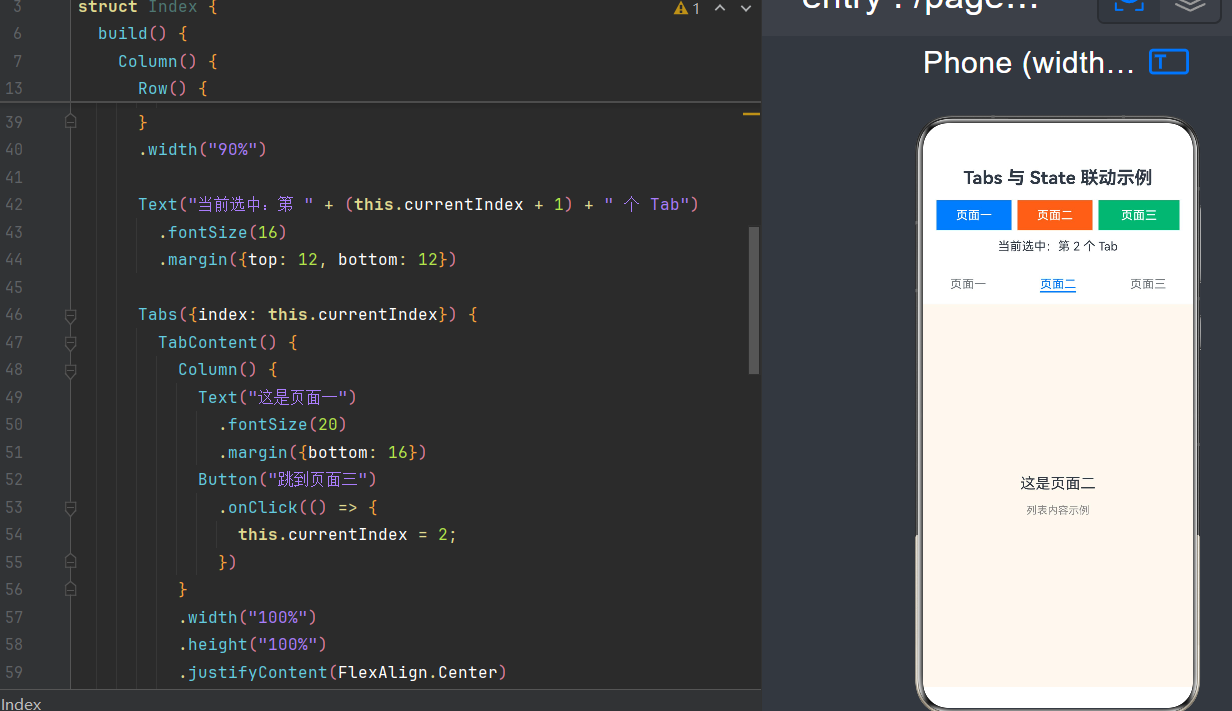Click fold end marker at line 56

point(70,589)
